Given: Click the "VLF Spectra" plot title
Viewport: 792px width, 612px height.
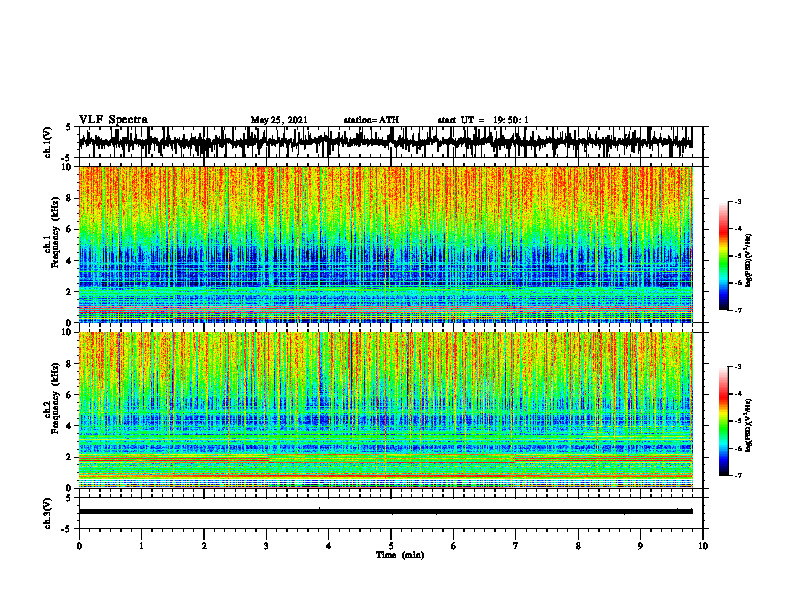Looking at the screenshot, I should [113, 120].
